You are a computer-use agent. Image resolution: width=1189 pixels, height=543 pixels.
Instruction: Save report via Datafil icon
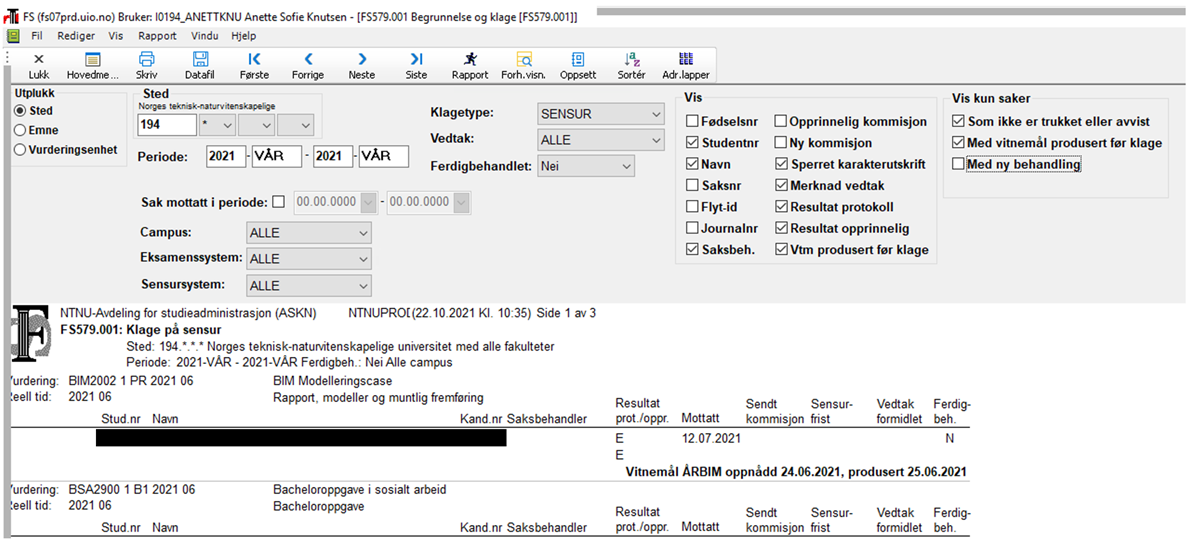pyautogui.click(x=200, y=65)
